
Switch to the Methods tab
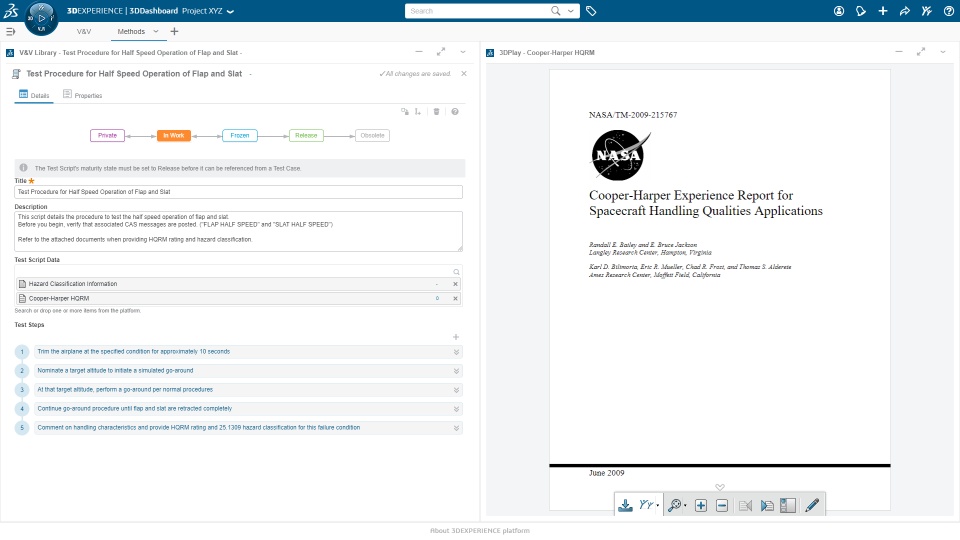click(131, 31)
